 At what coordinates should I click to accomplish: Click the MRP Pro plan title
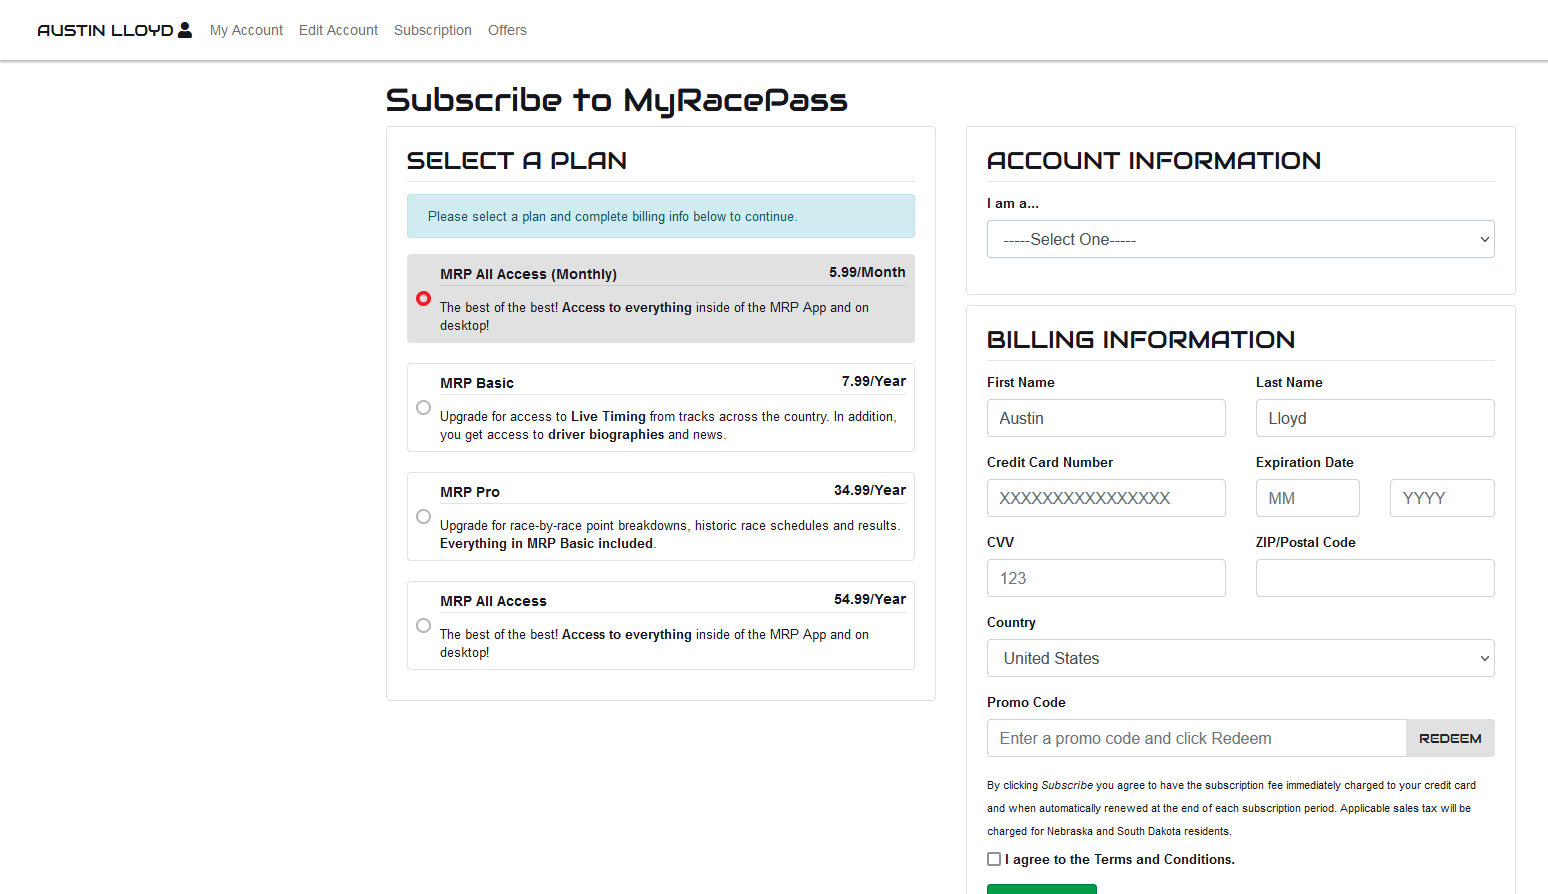[470, 492]
